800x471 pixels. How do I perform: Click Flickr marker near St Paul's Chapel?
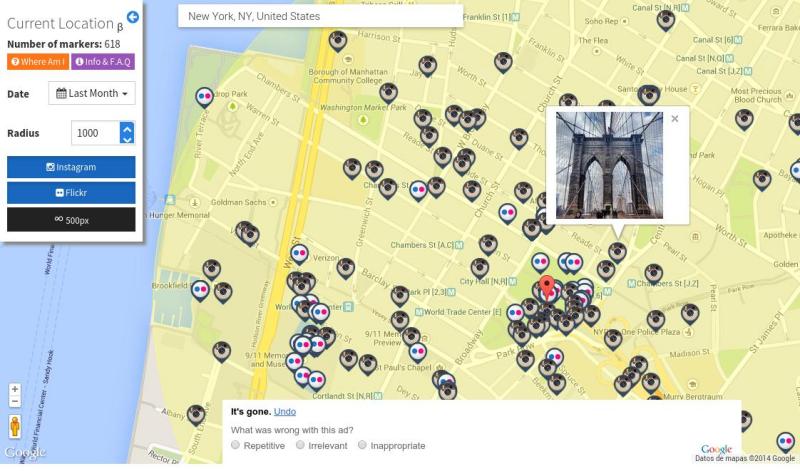(417, 353)
